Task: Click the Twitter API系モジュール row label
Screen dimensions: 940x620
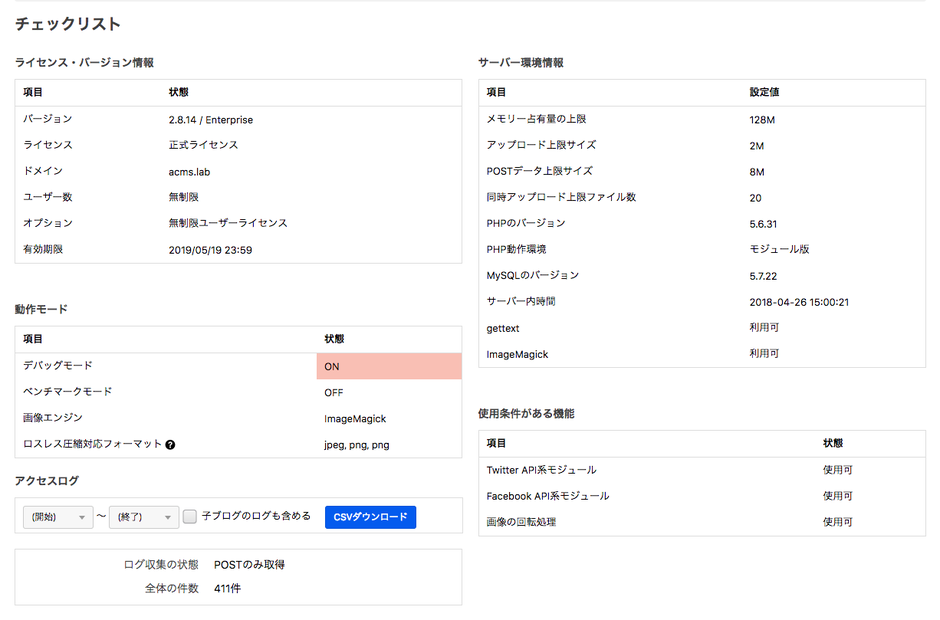Action: click(x=541, y=470)
